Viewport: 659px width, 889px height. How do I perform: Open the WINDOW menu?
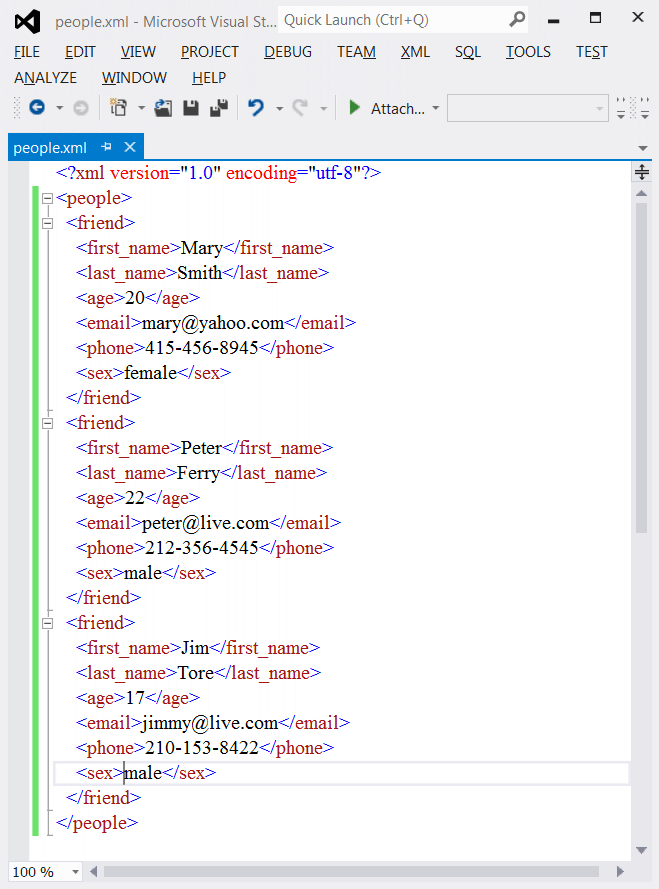134,78
